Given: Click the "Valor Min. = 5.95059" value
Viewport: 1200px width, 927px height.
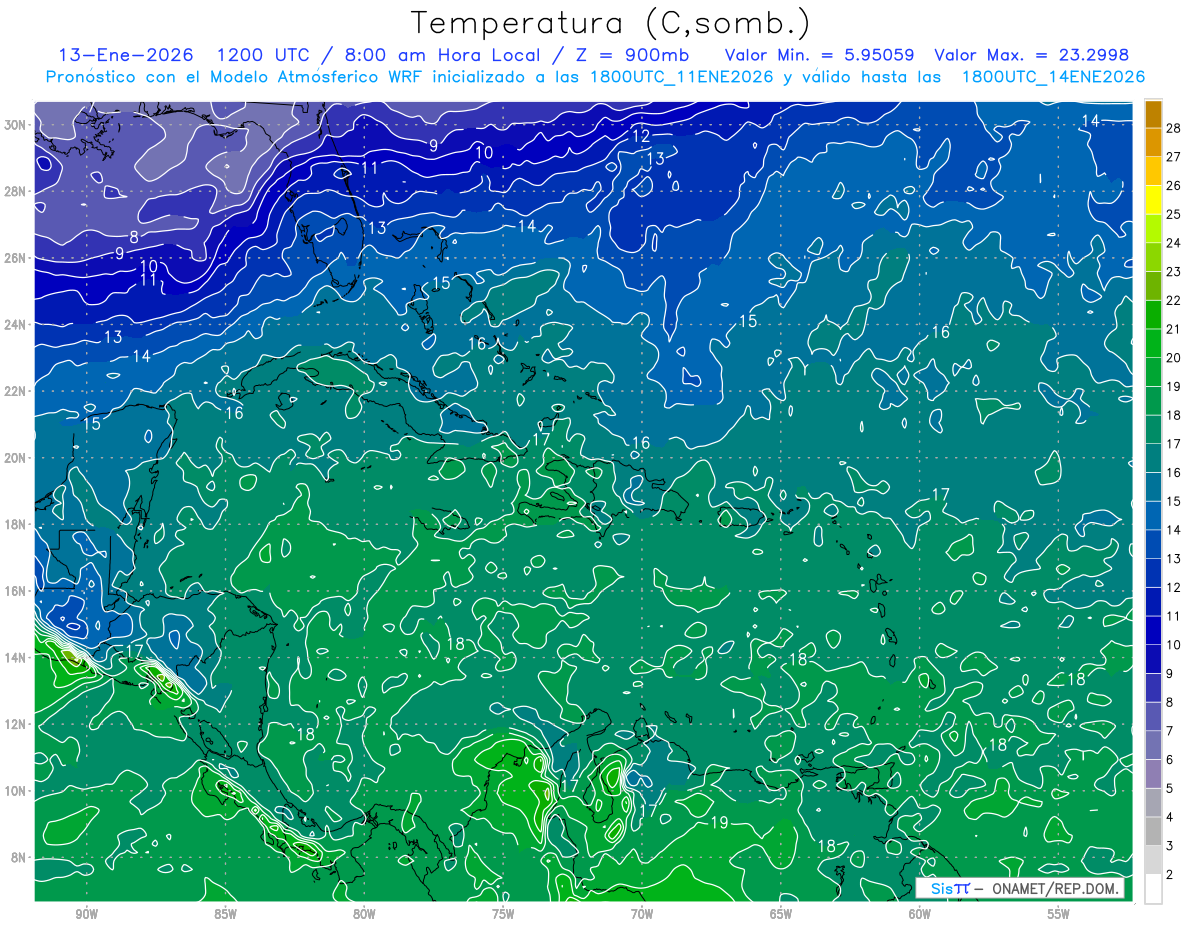Looking at the screenshot, I should click(x=819, y=55).
